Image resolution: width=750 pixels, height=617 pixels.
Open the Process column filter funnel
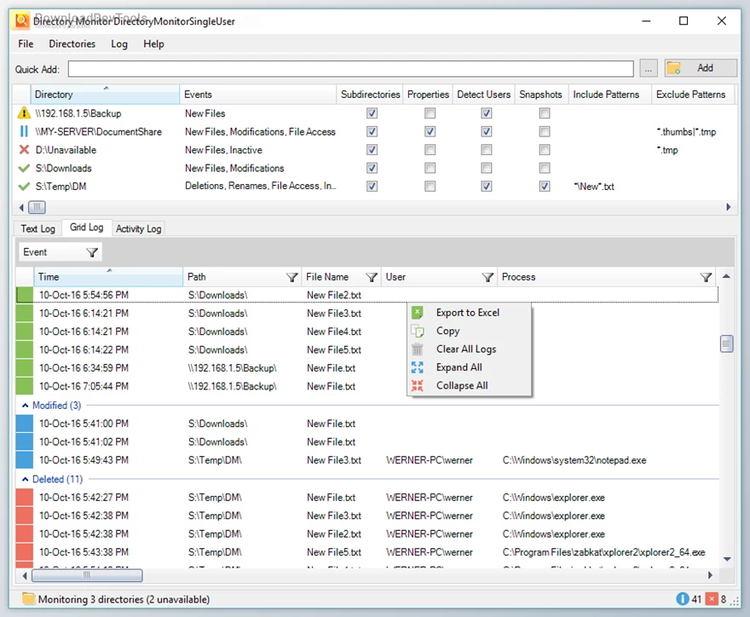706,277
